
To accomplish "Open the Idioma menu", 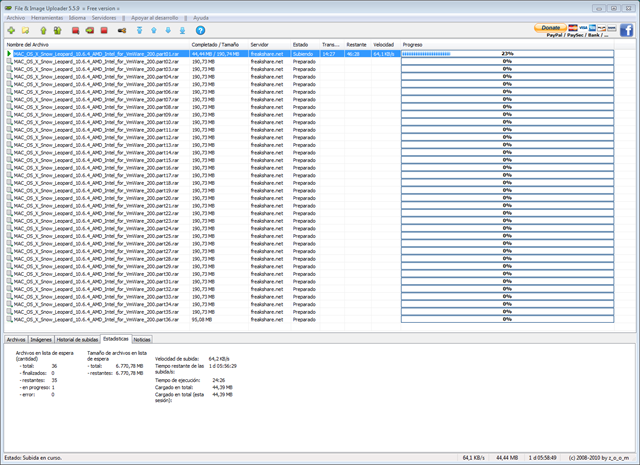I will (x=77, y=18).
